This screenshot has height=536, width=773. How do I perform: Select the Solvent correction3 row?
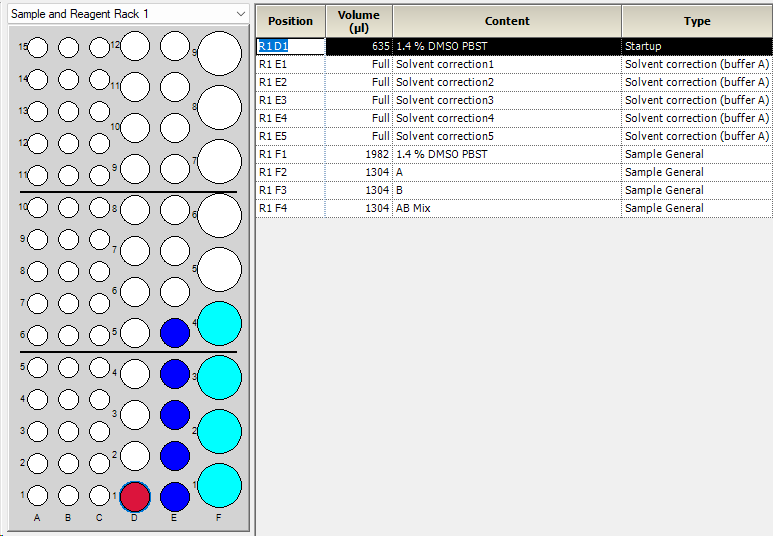tap(507, 100)
